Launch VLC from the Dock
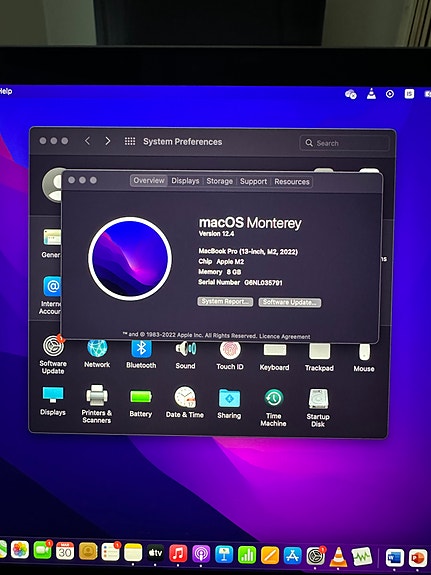This screenshot has width=431, height=575. pyautogui.click(x=338, y=557)
